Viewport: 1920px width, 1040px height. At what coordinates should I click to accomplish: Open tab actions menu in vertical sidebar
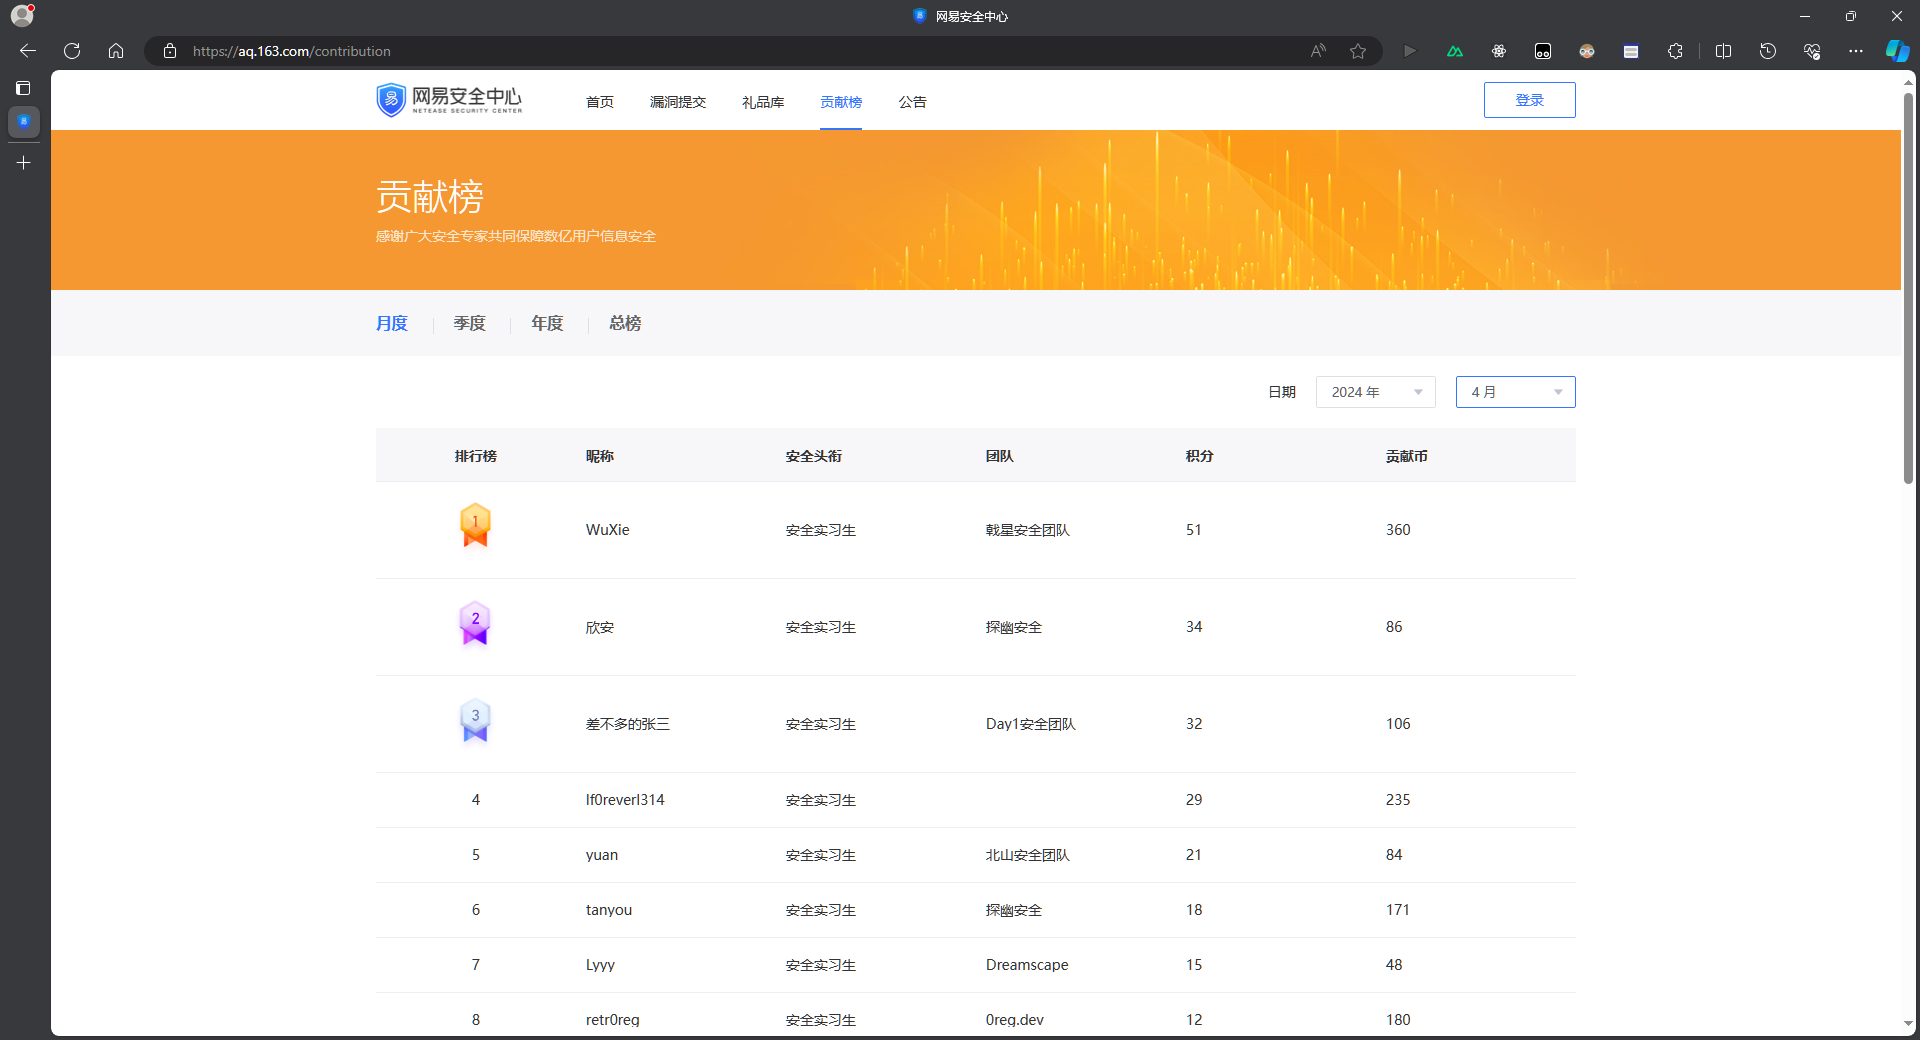[23, 88]
